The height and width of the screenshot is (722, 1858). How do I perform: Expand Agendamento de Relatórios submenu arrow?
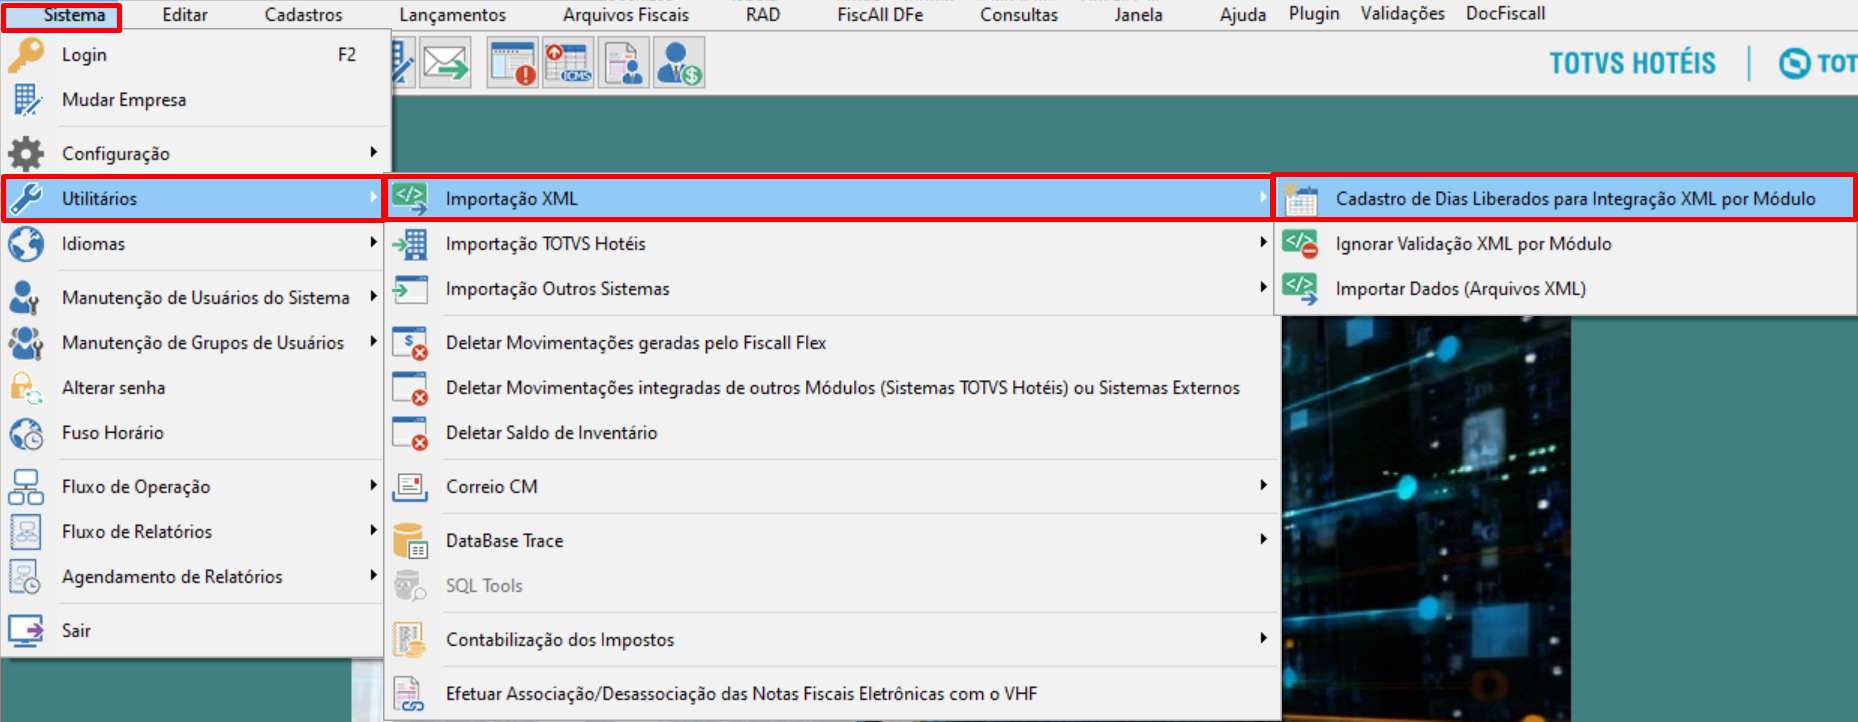coord(373,575)
